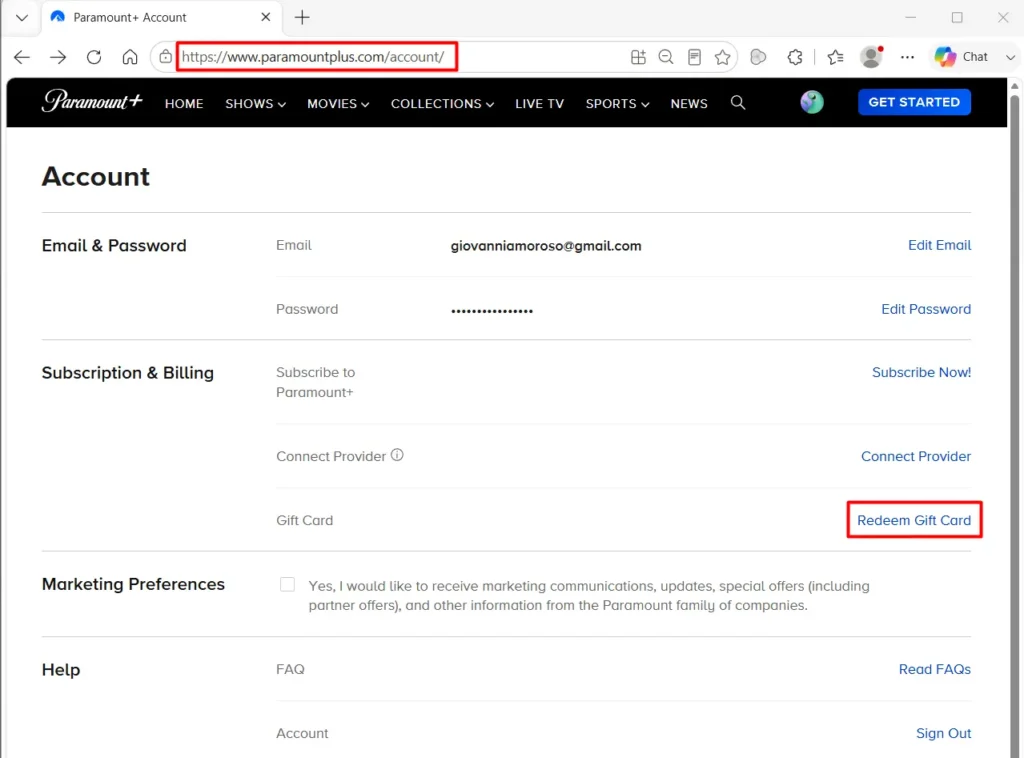Screen dimensions: 1024x758
Task: Click the Email & Password heading
Action: 114,245
